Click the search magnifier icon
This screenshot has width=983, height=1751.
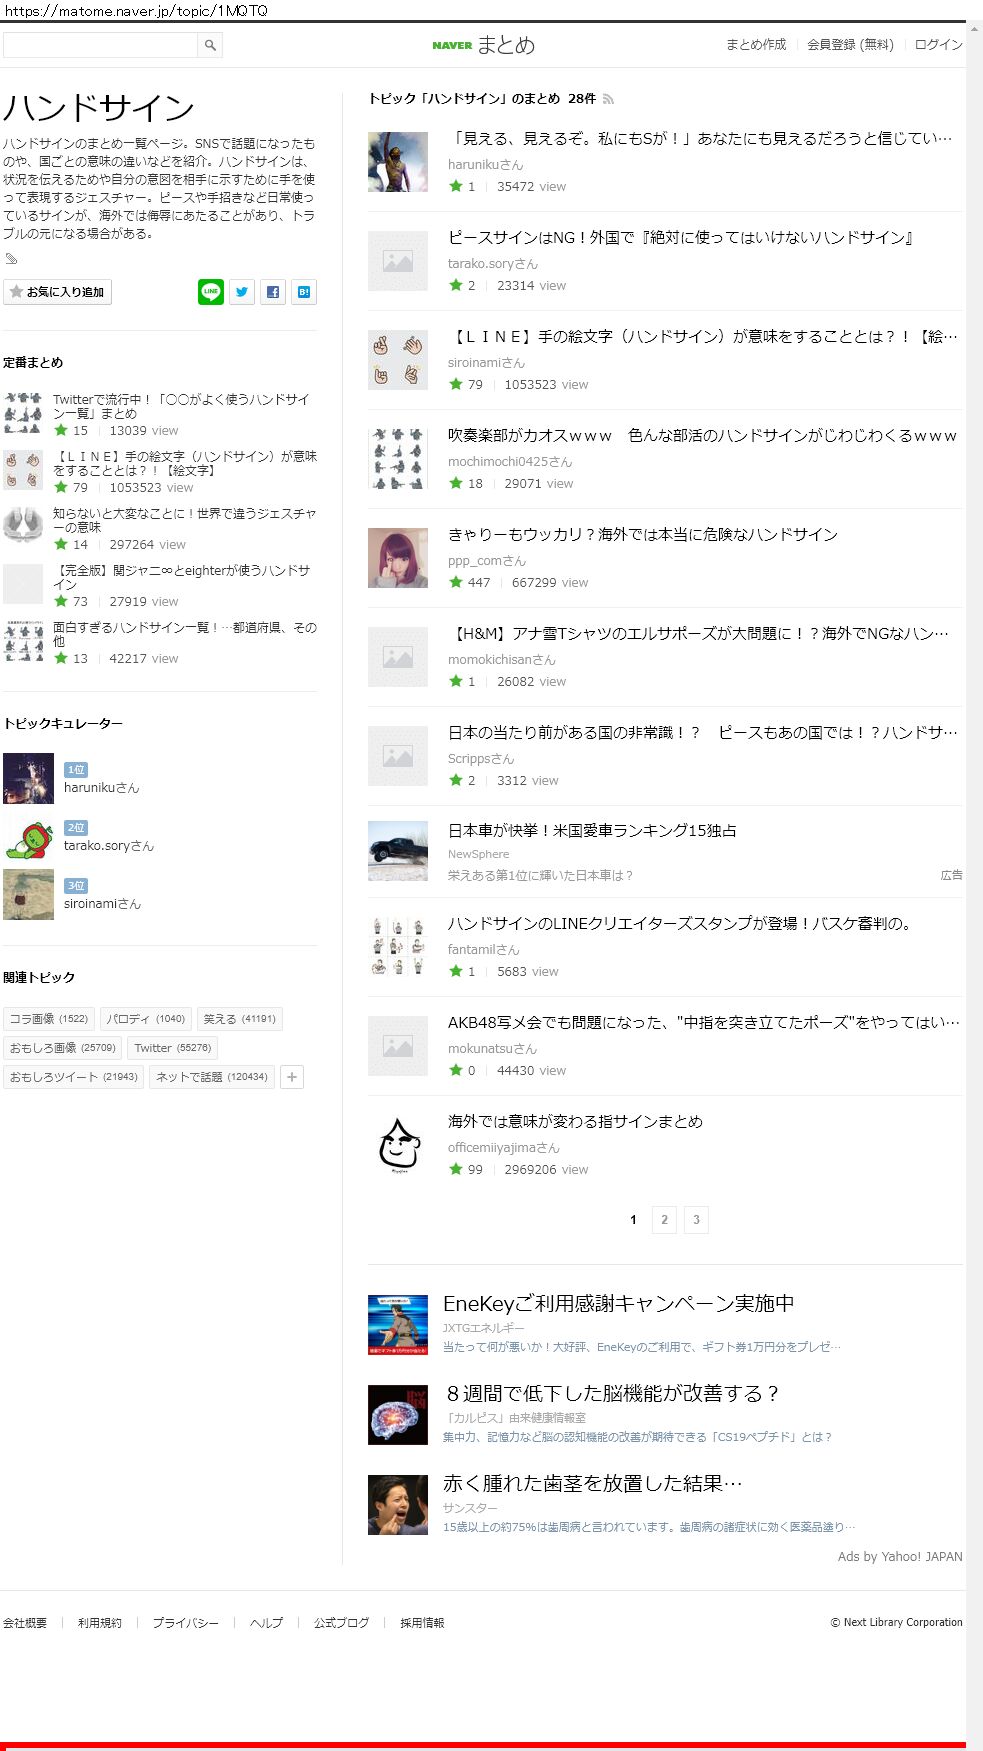pos(210,45)
